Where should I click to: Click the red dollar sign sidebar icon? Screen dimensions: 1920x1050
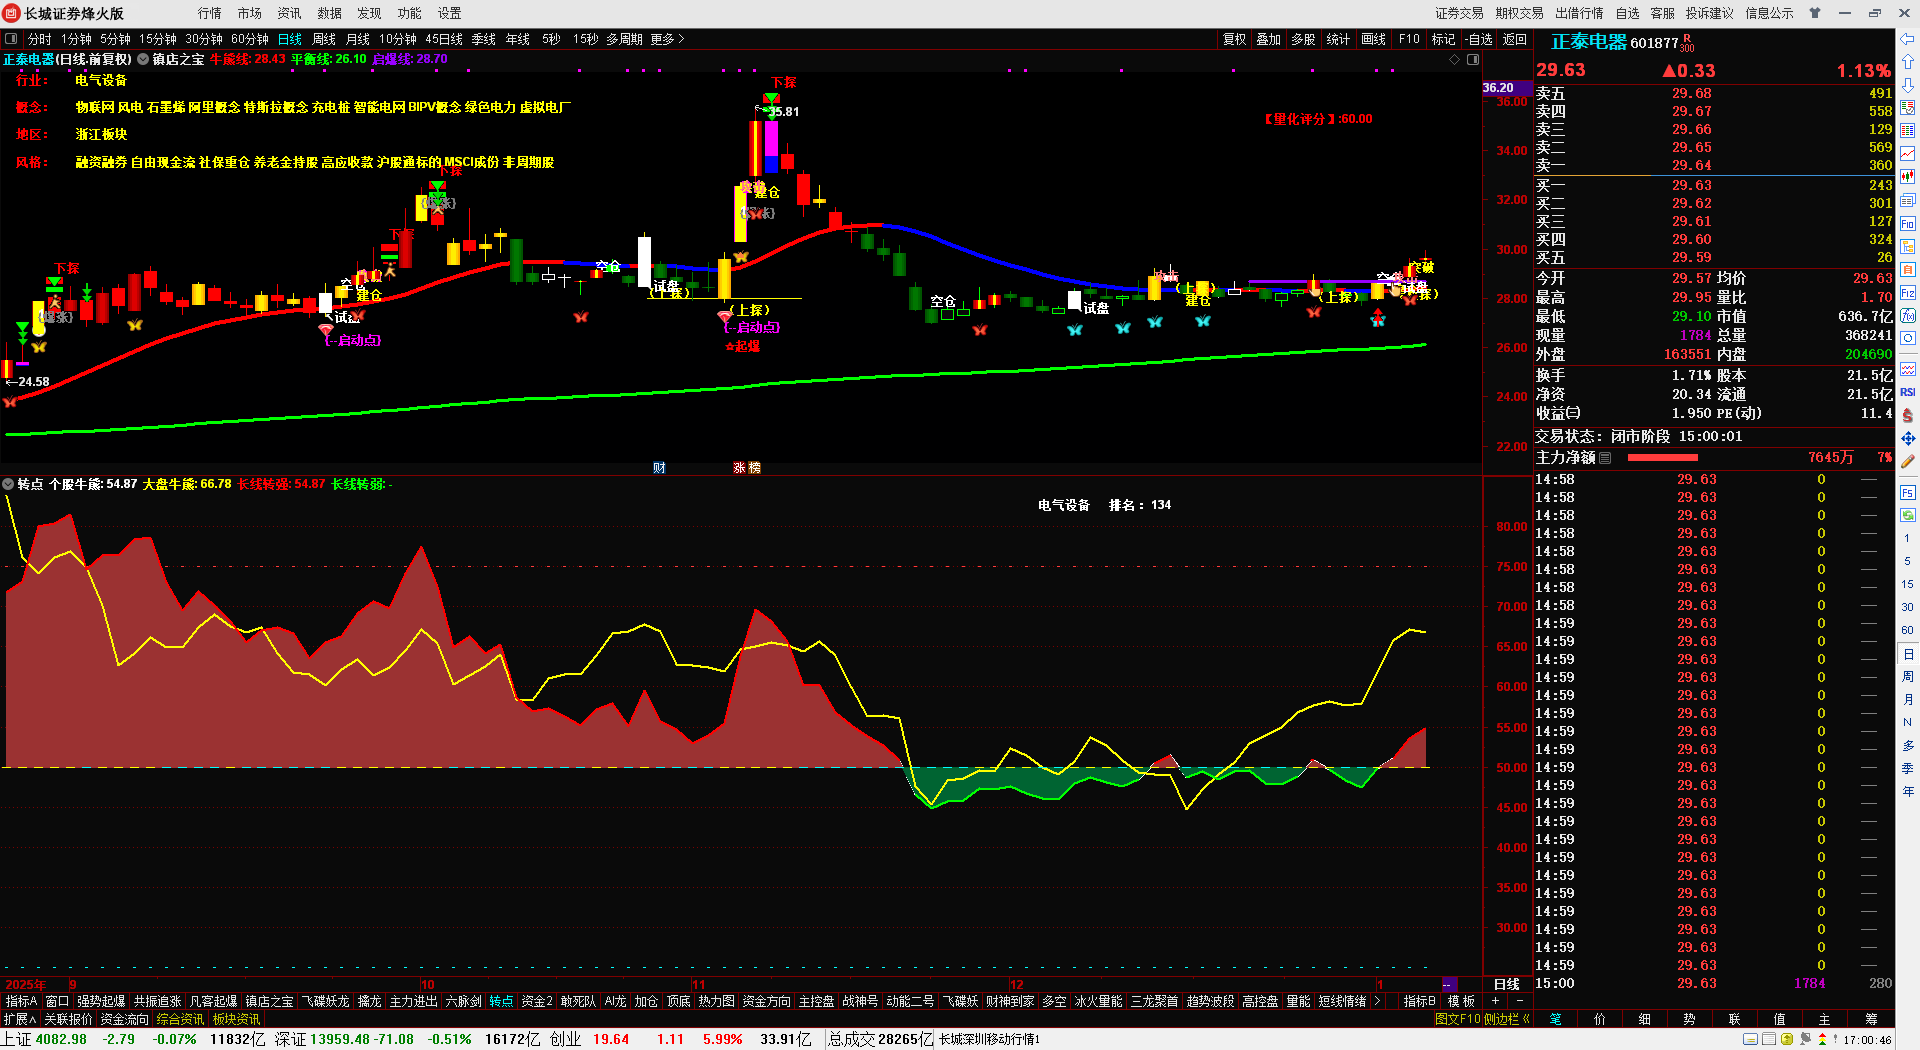click(1908, 415)
